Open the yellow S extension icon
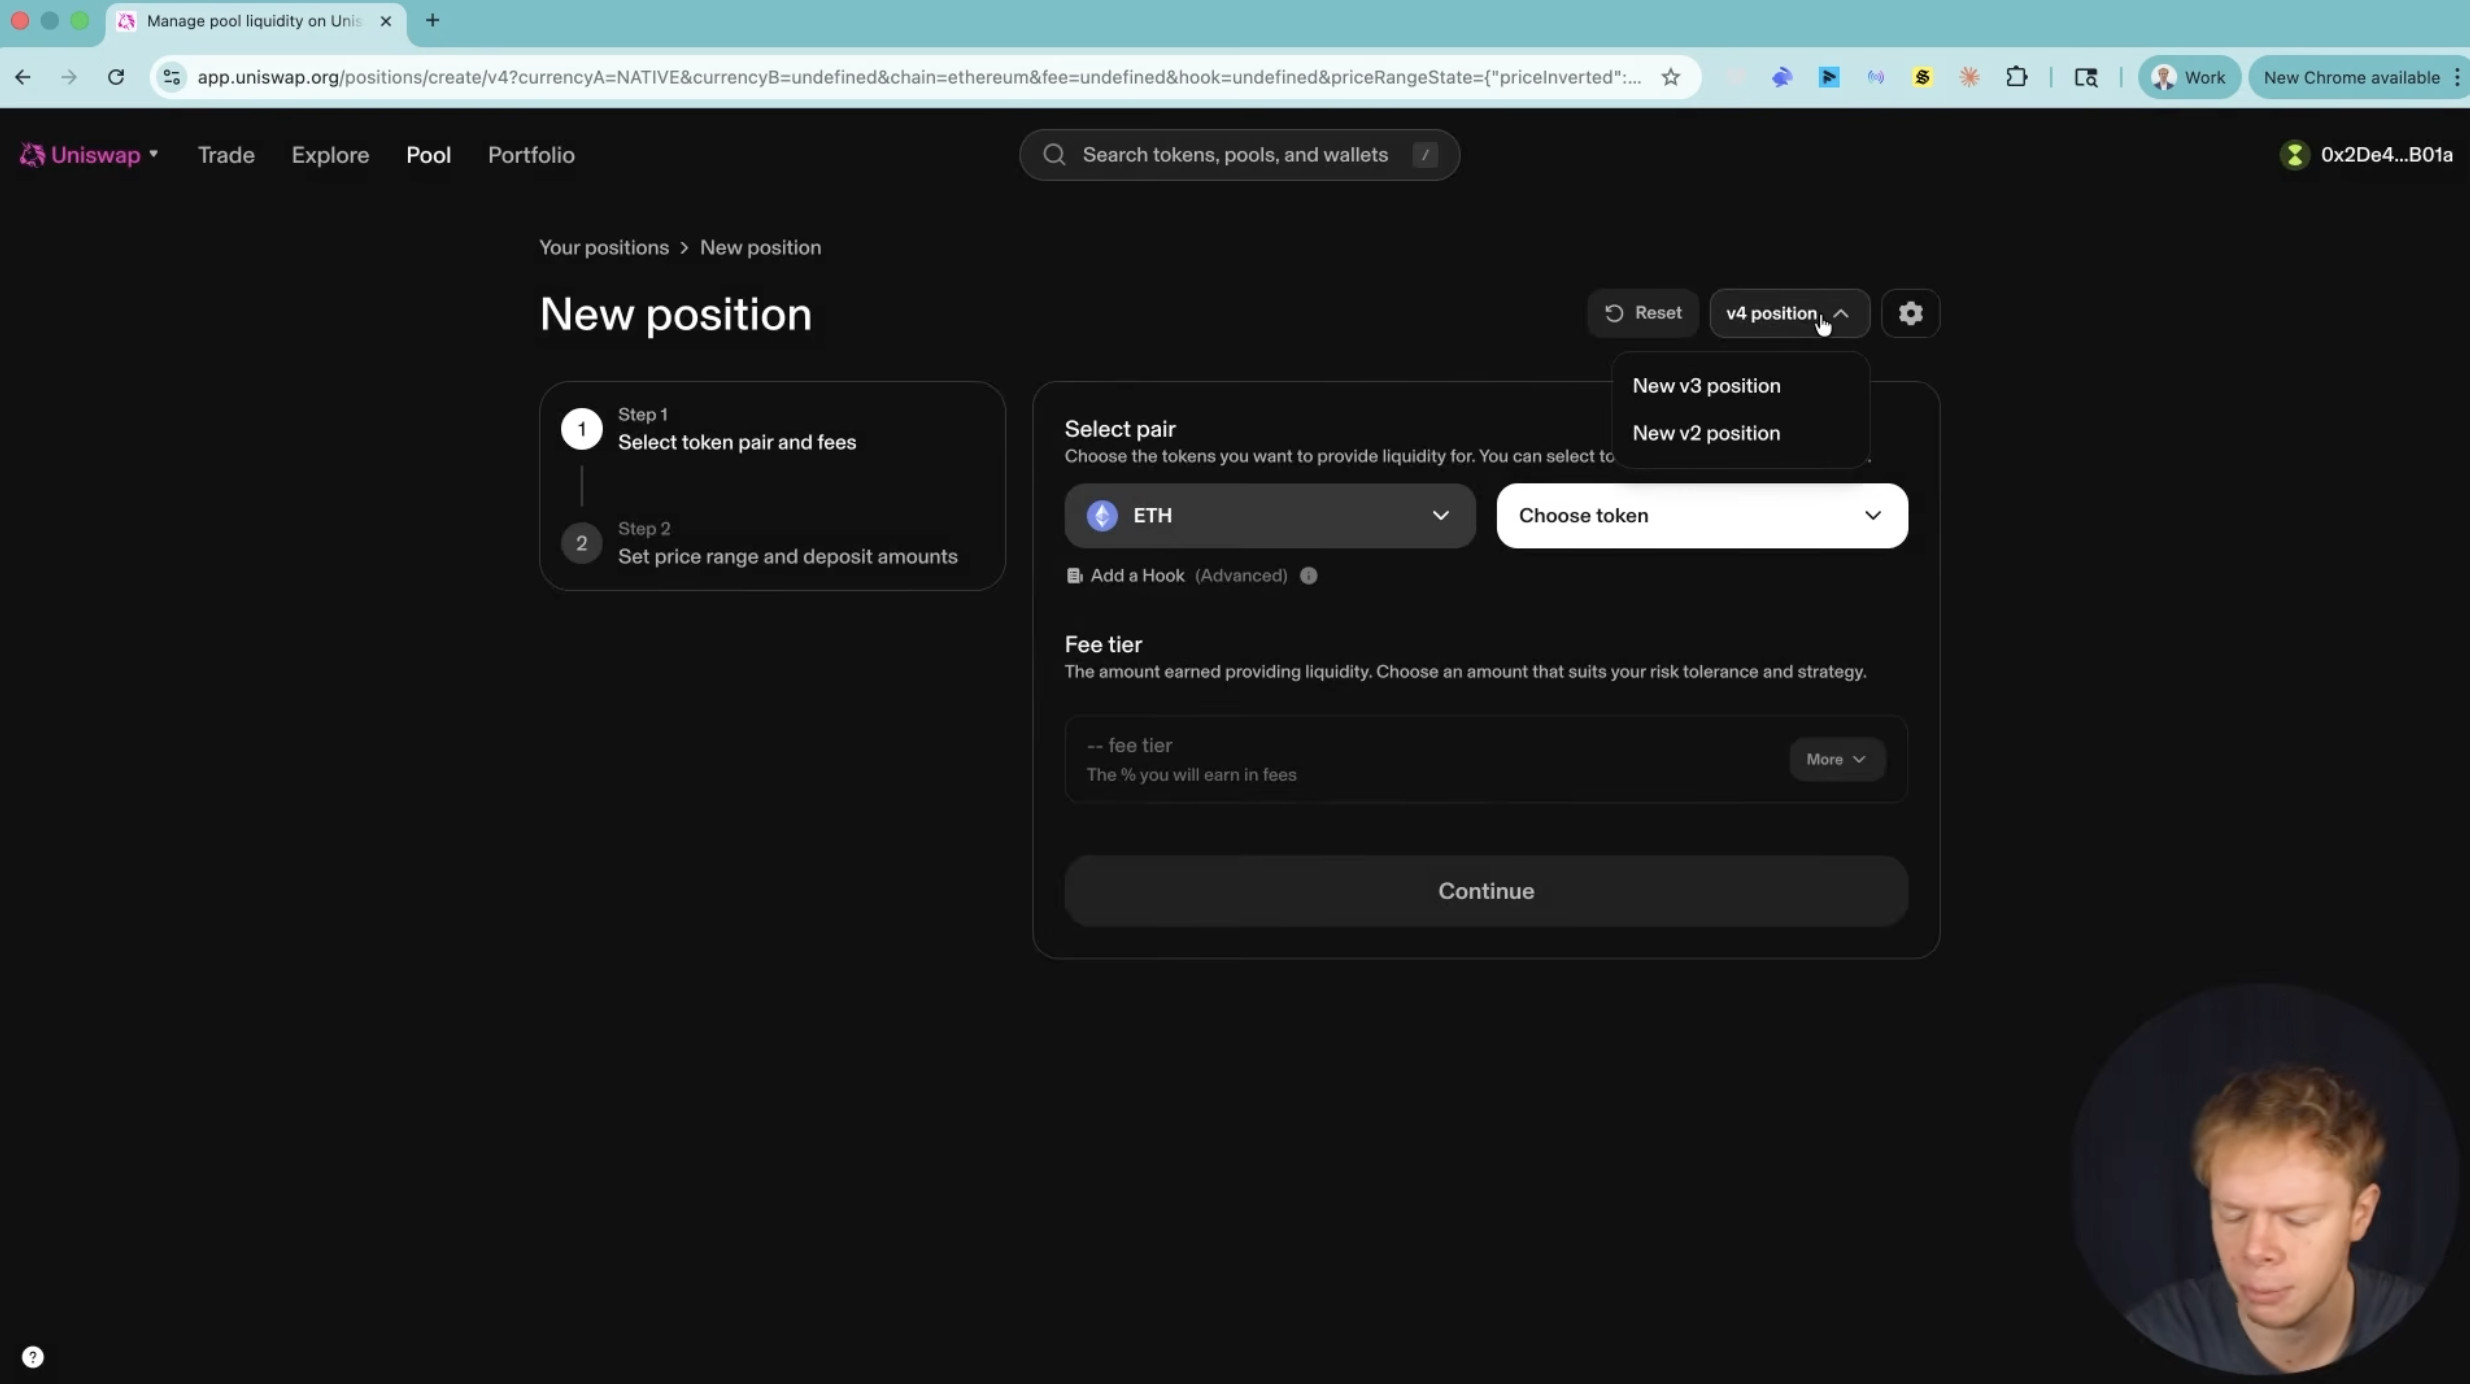The image size is (2470, 1384). coord(1922,77)
